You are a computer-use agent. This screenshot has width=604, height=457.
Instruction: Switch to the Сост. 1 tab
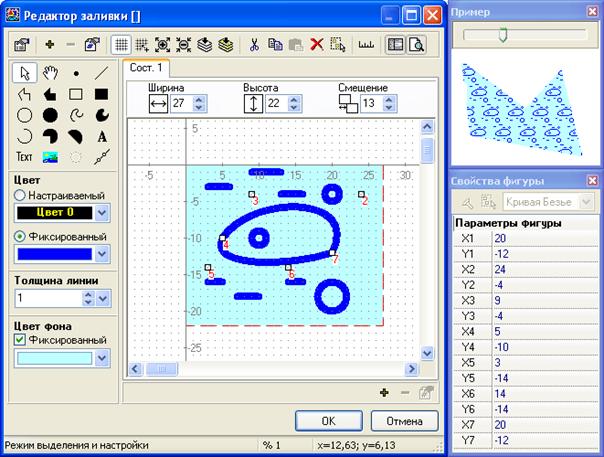(x=148, y=68)
